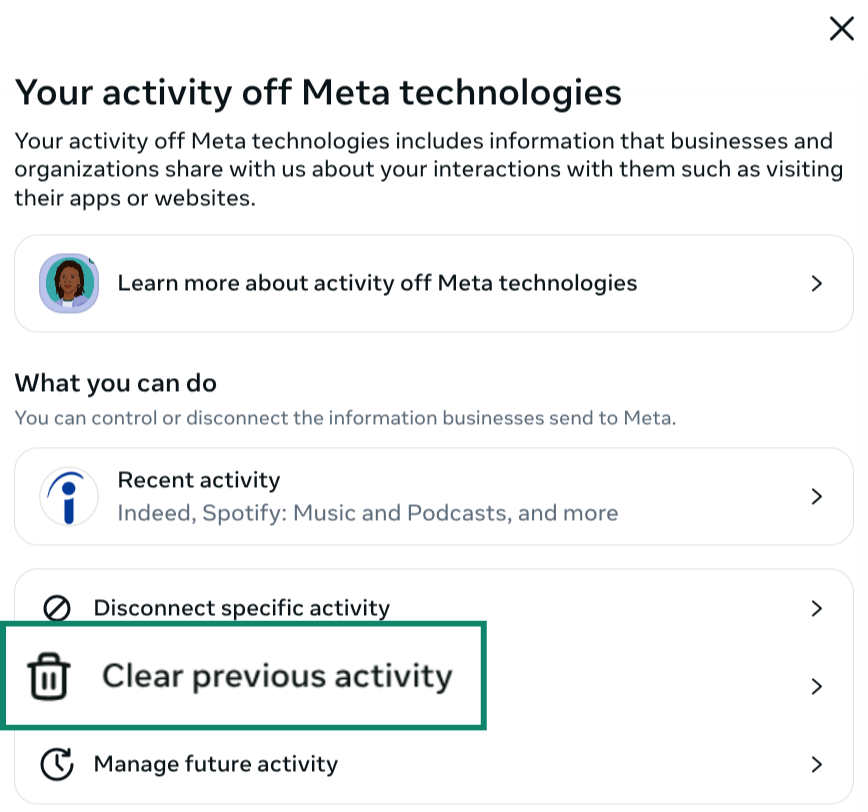
Task: Choose Disconnect specific activity
Action: coord(242,607)
